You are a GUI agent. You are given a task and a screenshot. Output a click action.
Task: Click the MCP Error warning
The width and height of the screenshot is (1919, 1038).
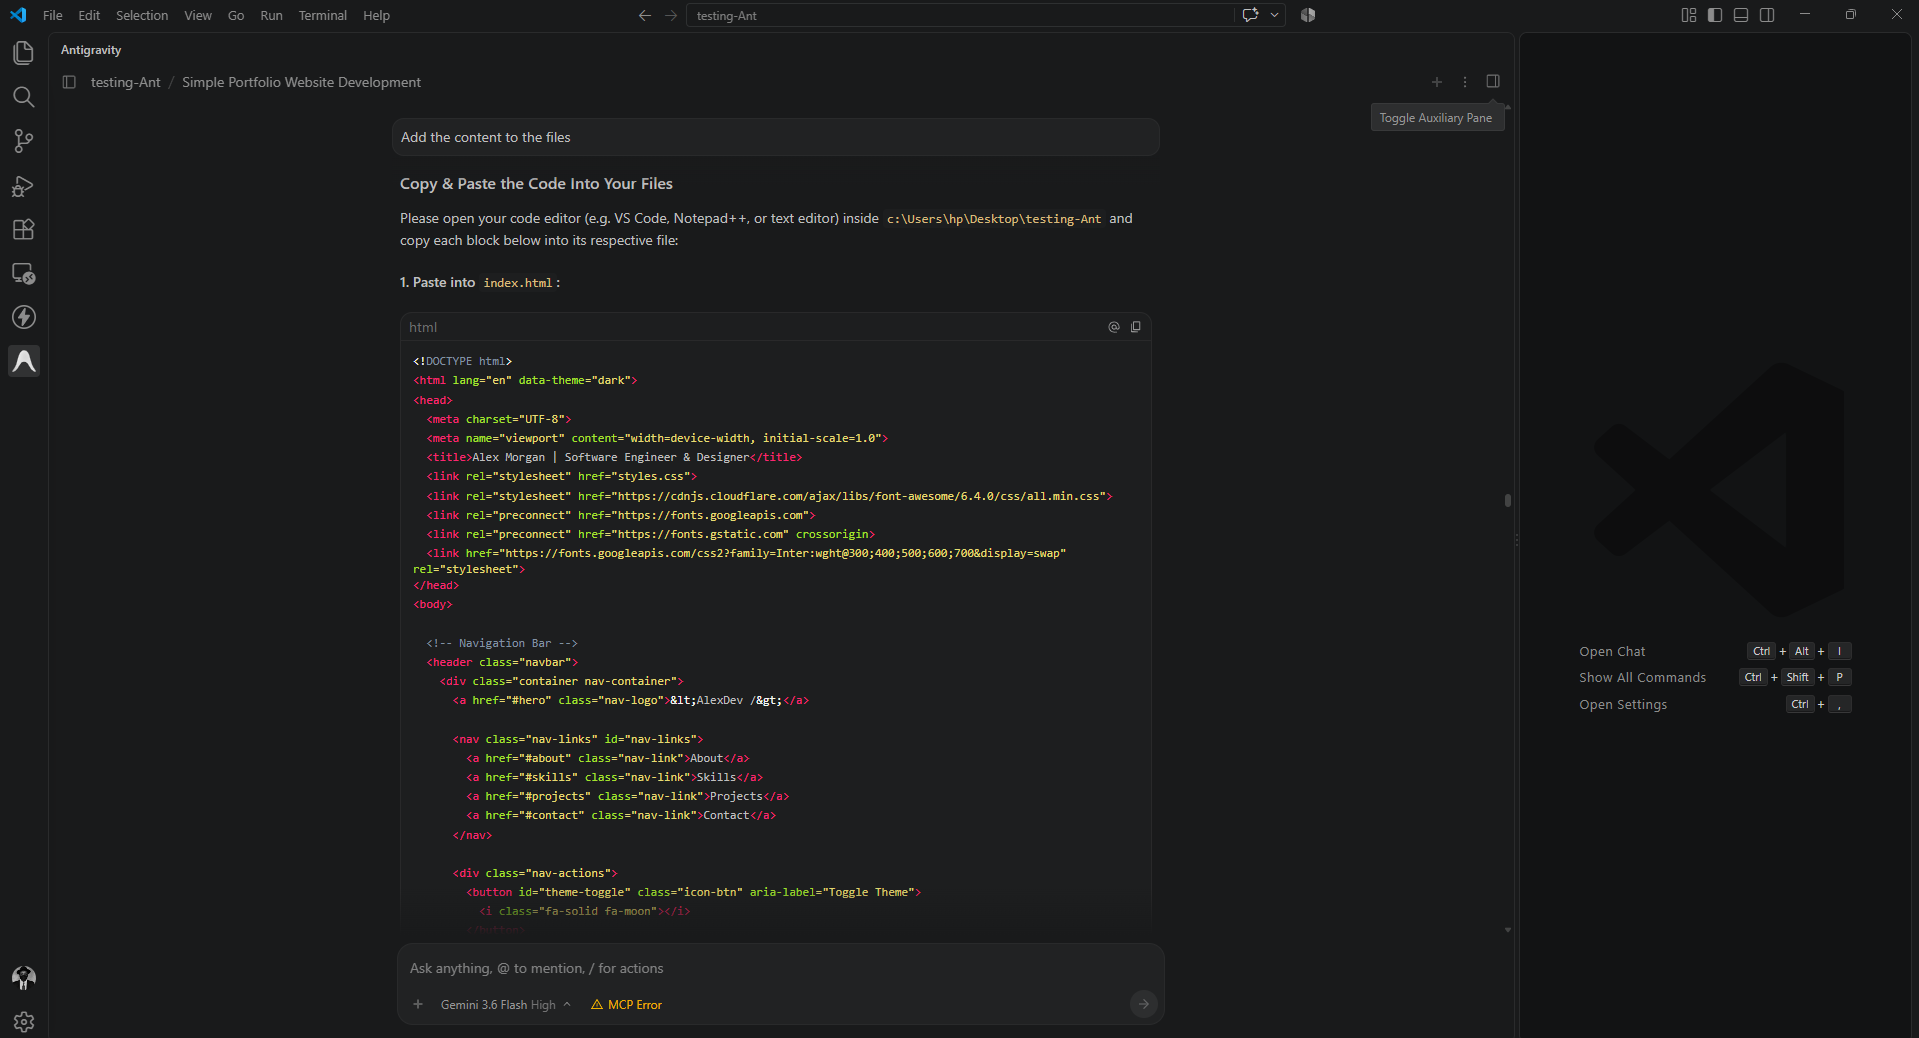coord(626,1005)
